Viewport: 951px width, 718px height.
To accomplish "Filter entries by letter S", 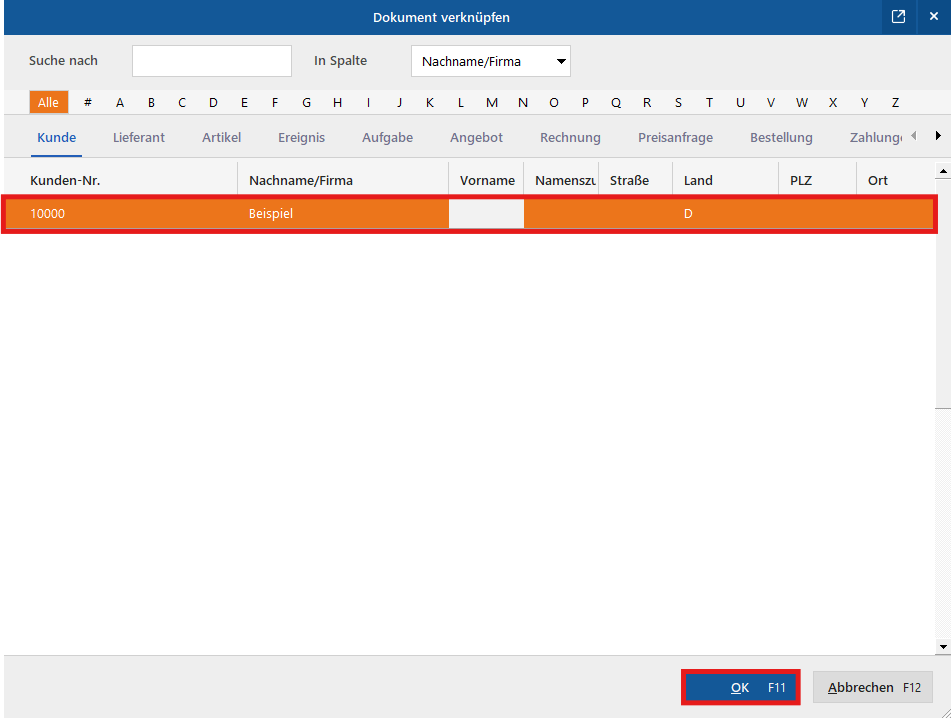I will point(678,102).
